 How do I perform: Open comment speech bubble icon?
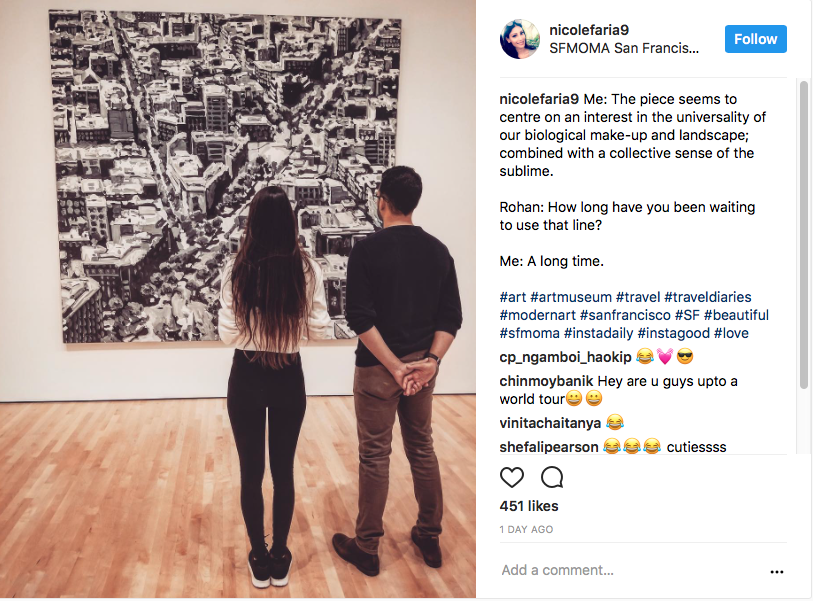tap(552, 477)
